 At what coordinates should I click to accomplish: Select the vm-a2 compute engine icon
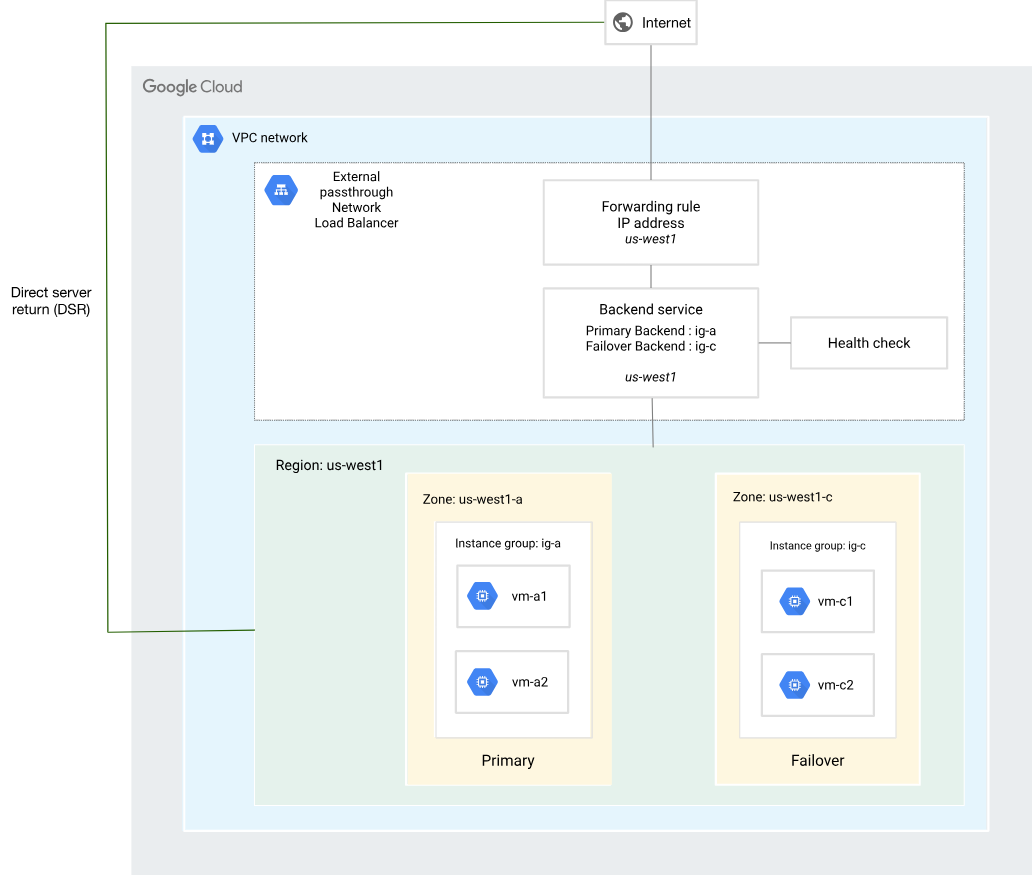pos(482,682)
